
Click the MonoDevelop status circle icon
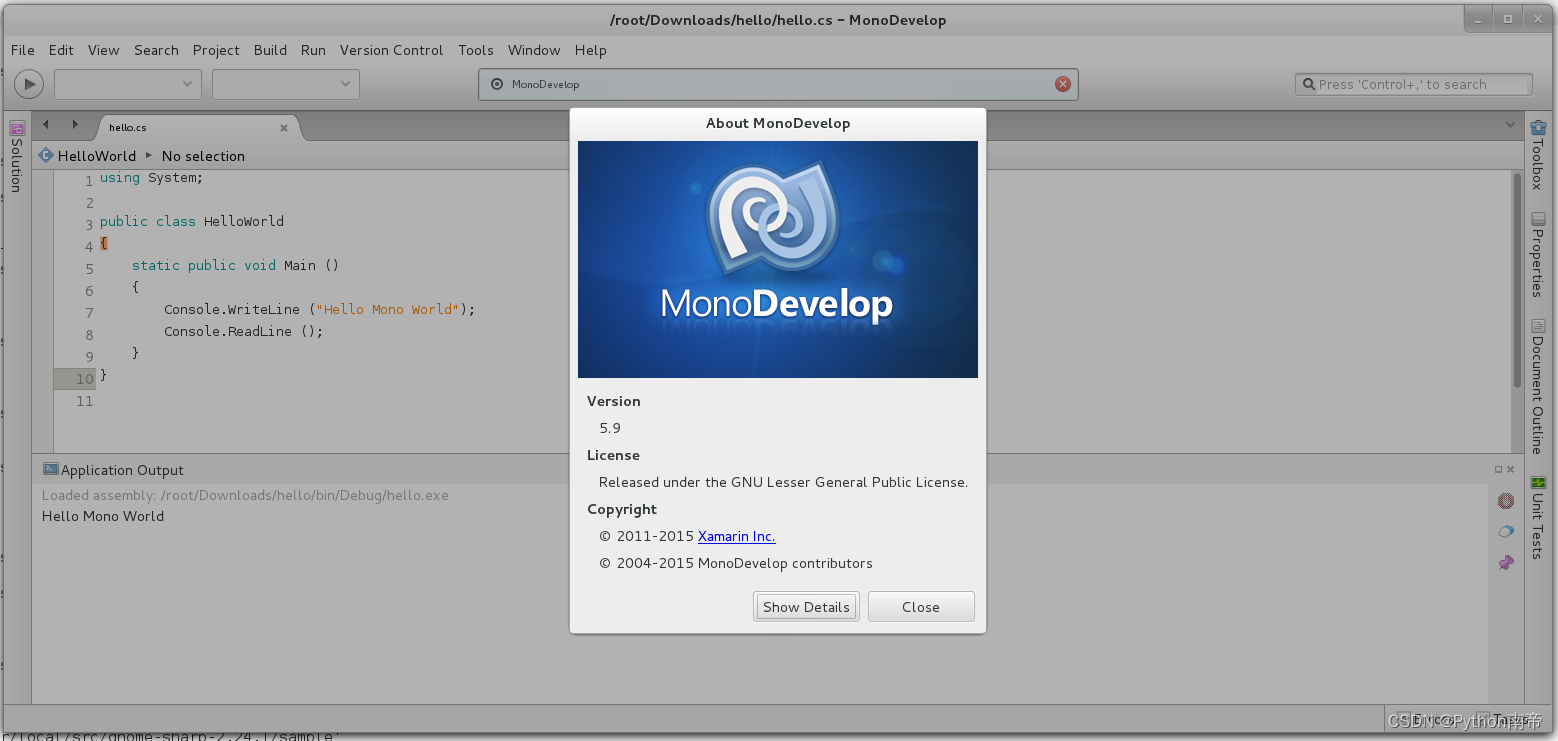497,84
